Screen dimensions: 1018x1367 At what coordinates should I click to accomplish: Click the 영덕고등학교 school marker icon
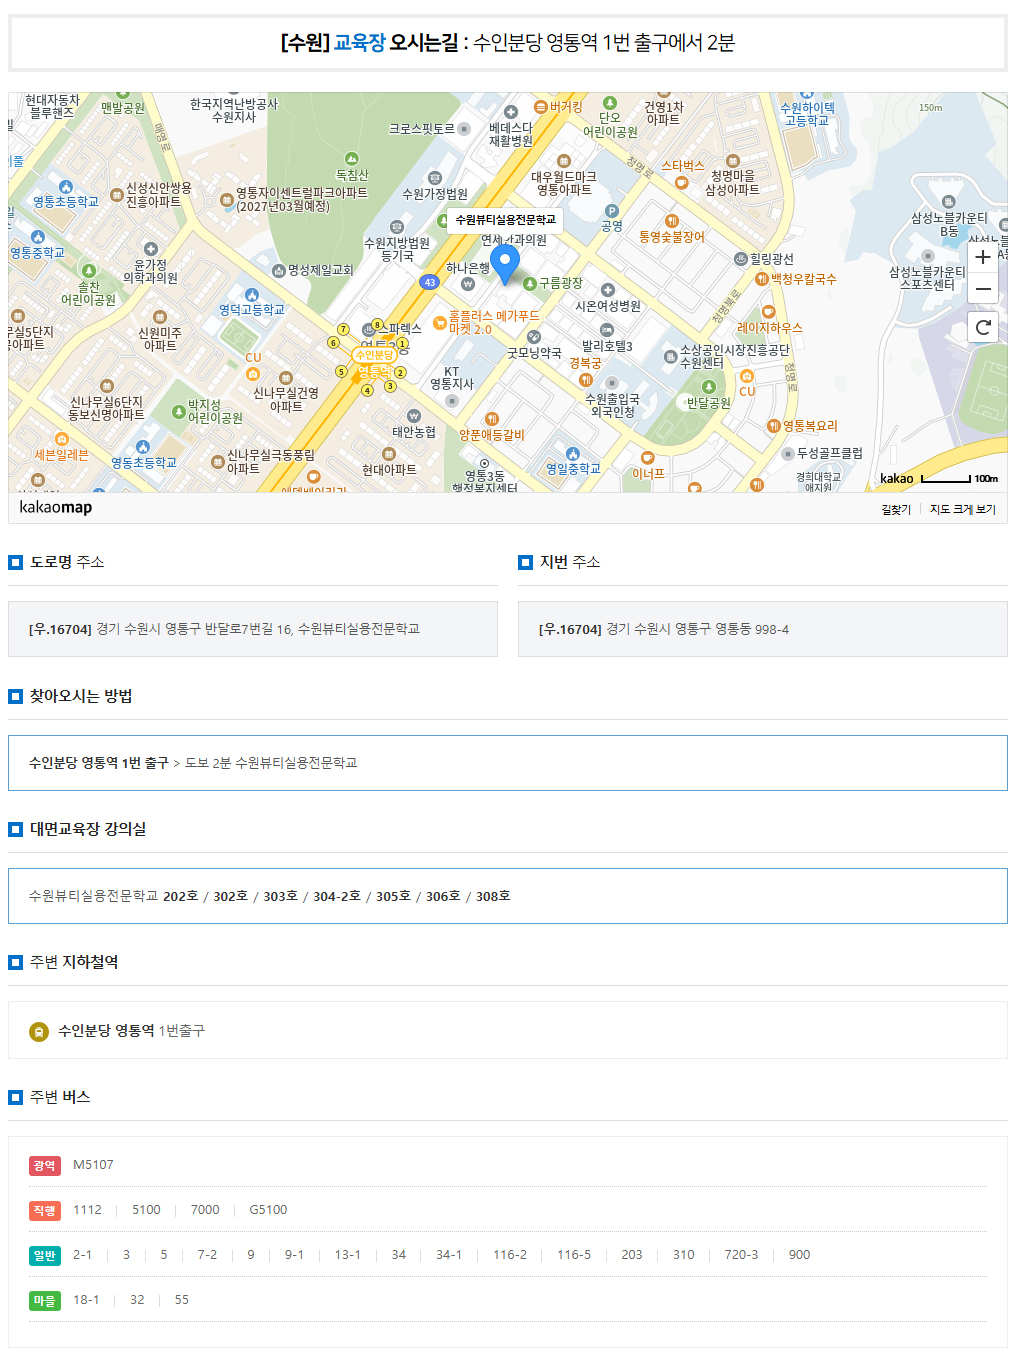pyautogui.click(x=252, y=295)
